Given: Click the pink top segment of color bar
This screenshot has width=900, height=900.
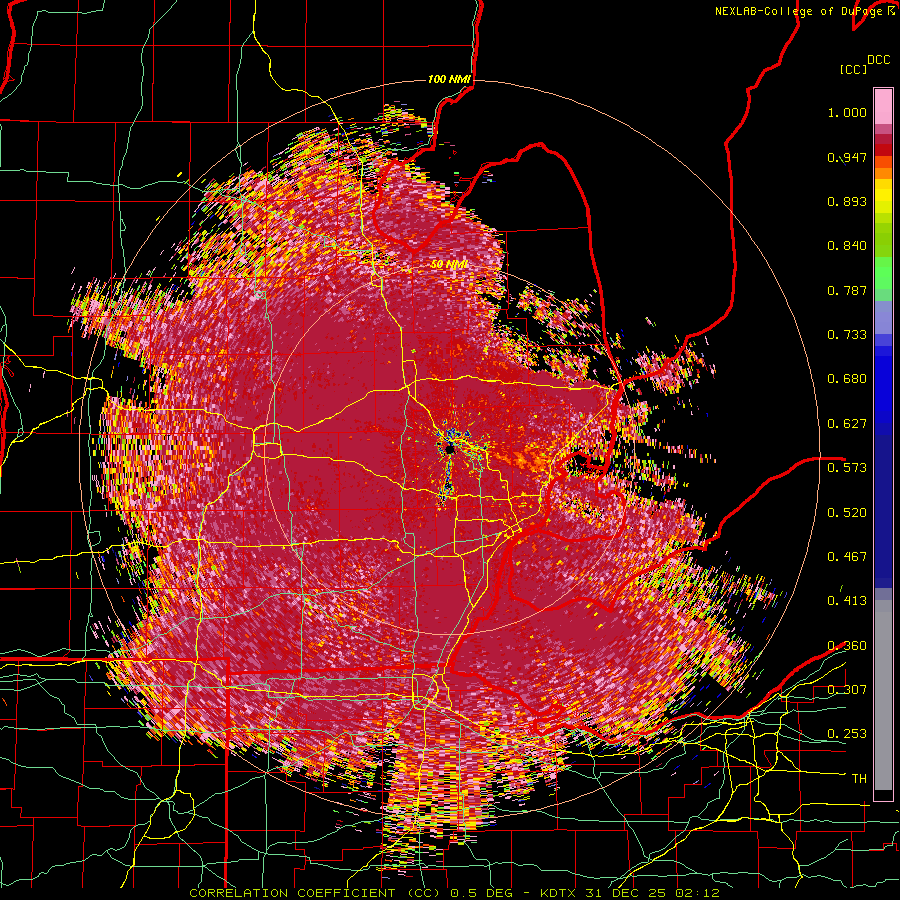Looking at the screenshot, I should point(883,106).
